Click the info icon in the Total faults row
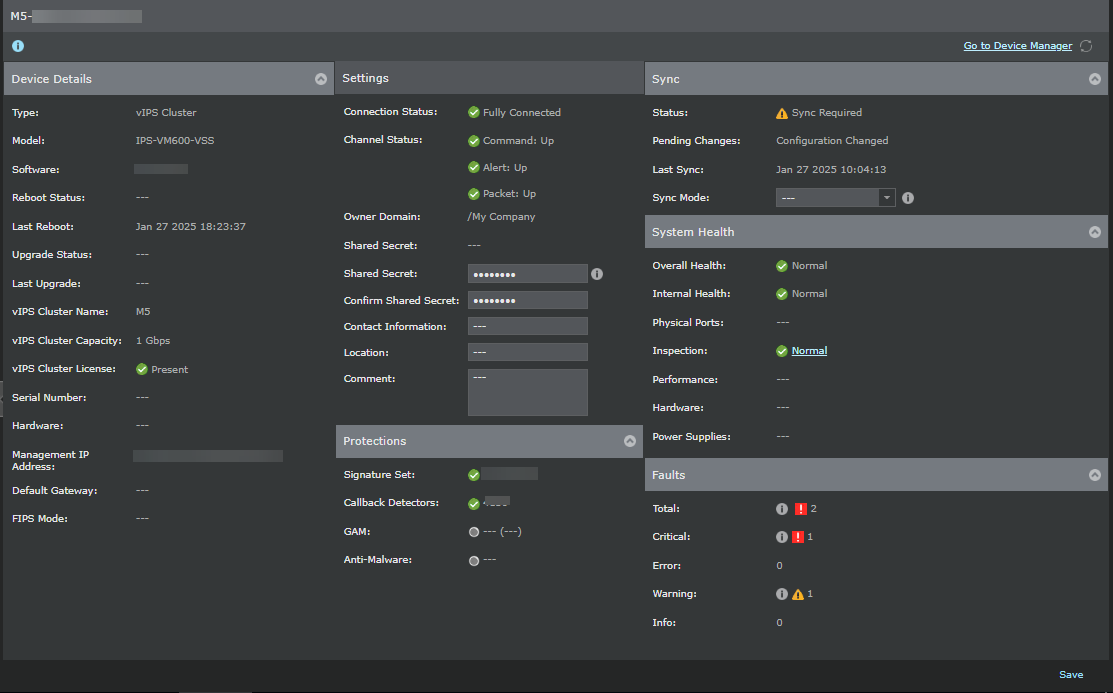 click(x=782, y=509)
